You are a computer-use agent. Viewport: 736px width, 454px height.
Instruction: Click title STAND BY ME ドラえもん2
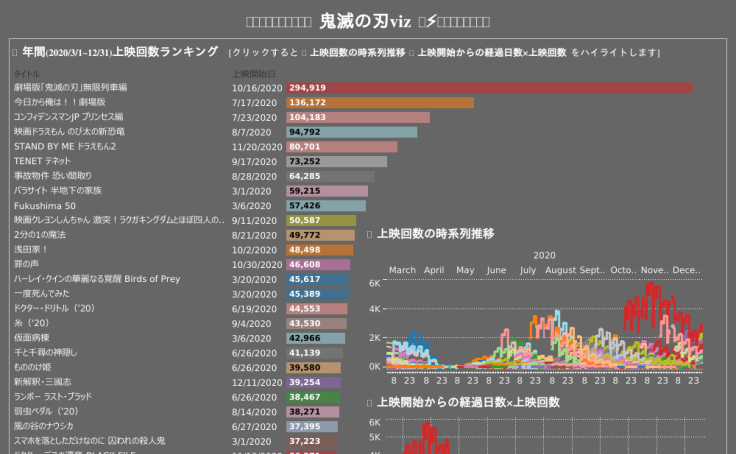65,146
